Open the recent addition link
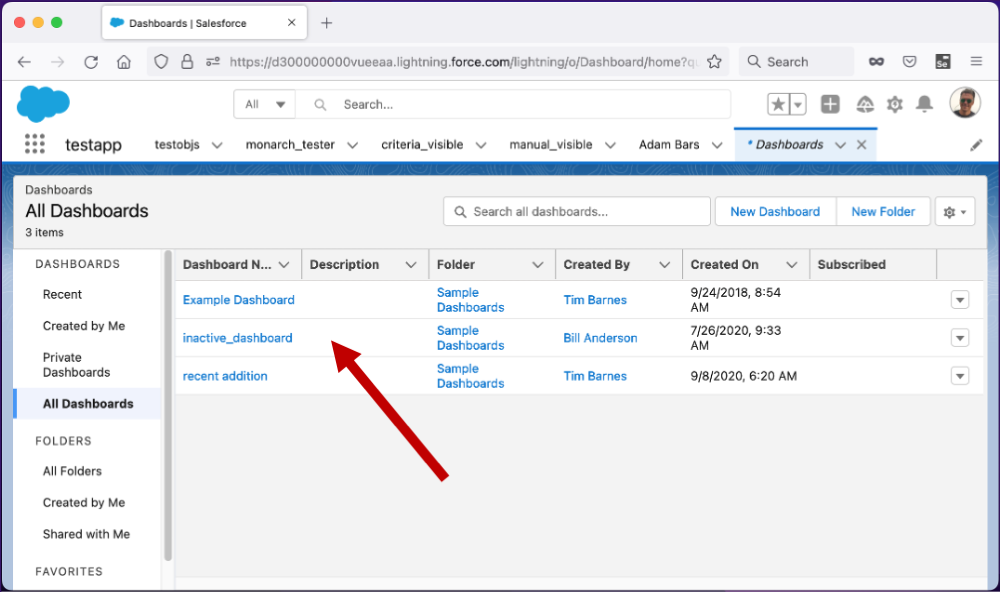The width and height of the screenshot is (1000, 592). [225, 376]
